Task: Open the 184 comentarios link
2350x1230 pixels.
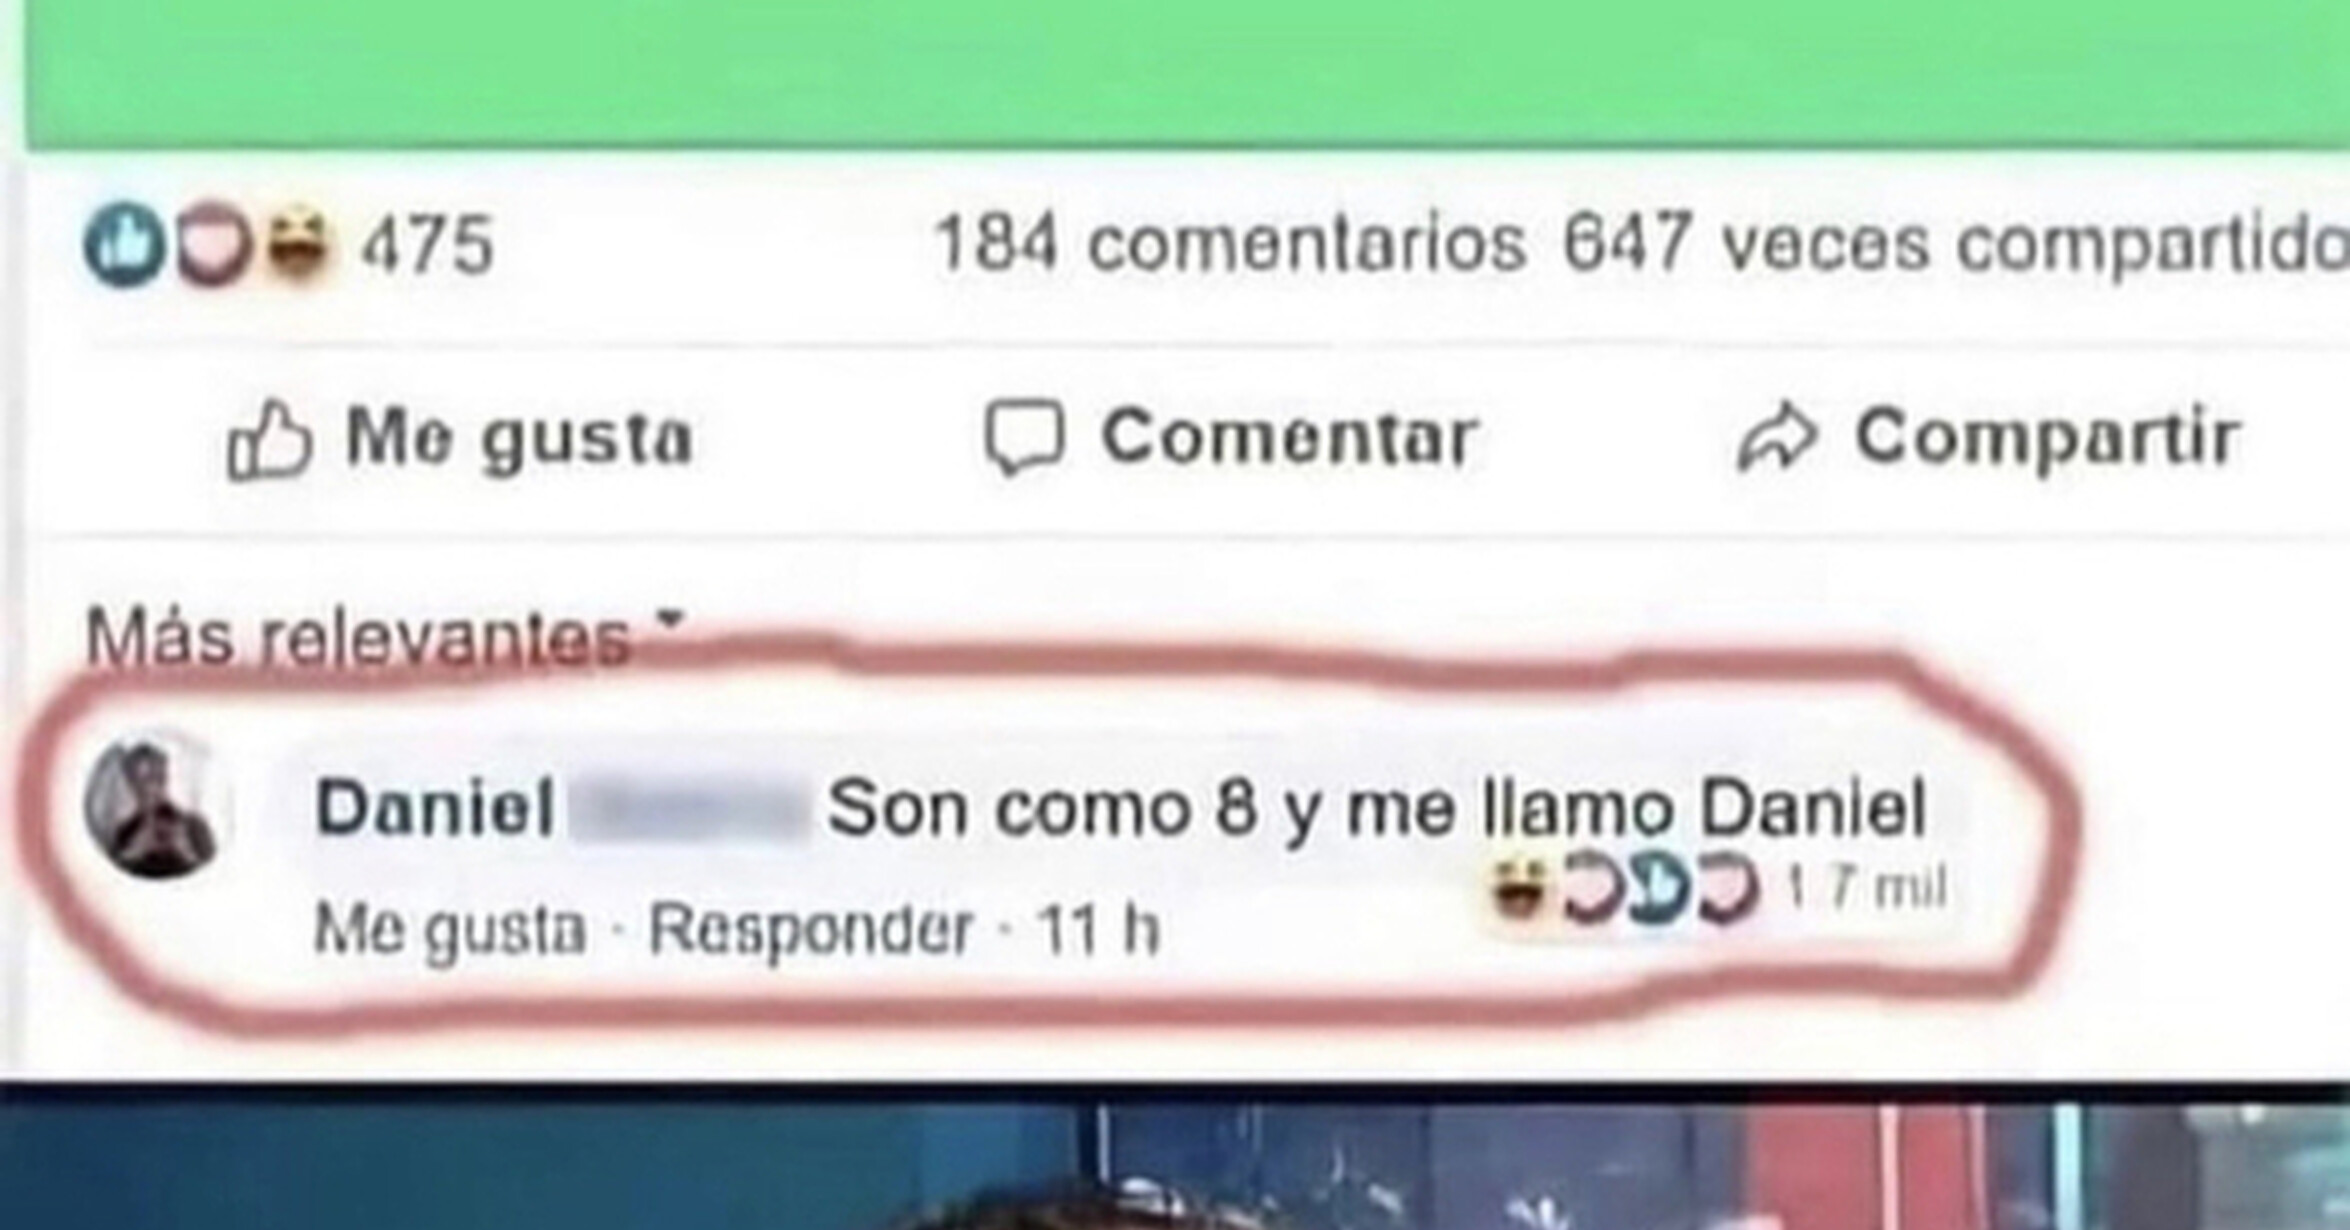Action: [x=1229, y=244]
